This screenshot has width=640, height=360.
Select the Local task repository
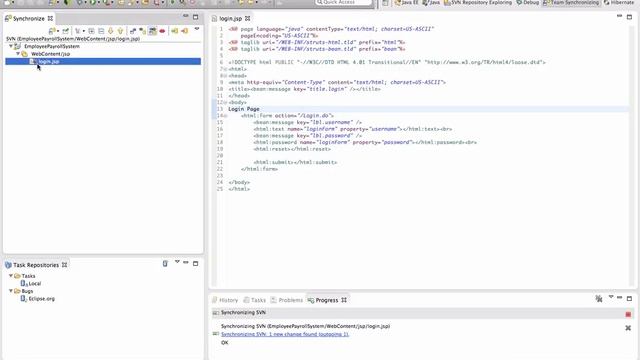tap(35, 283)
